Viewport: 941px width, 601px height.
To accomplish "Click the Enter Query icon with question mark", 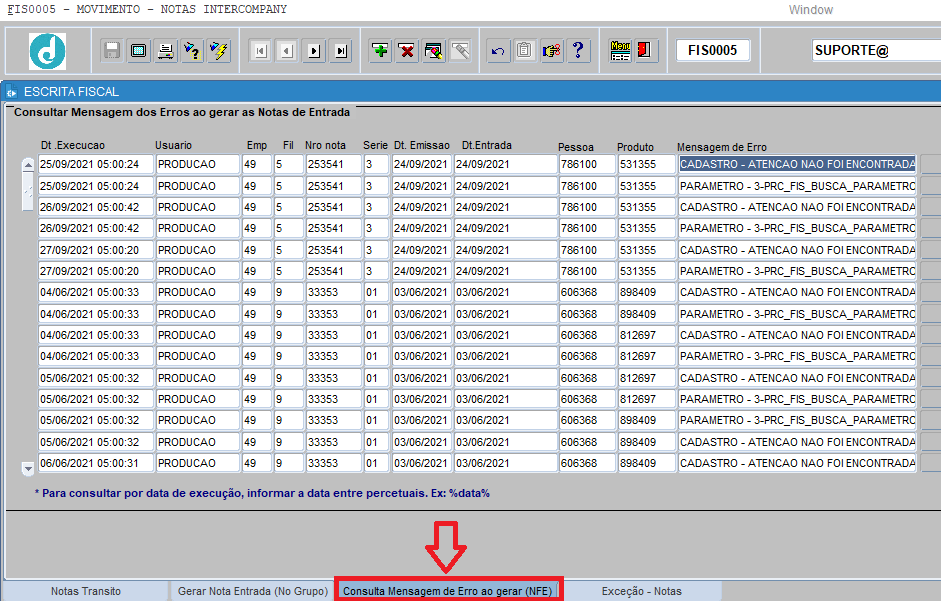I will point(192,51).
